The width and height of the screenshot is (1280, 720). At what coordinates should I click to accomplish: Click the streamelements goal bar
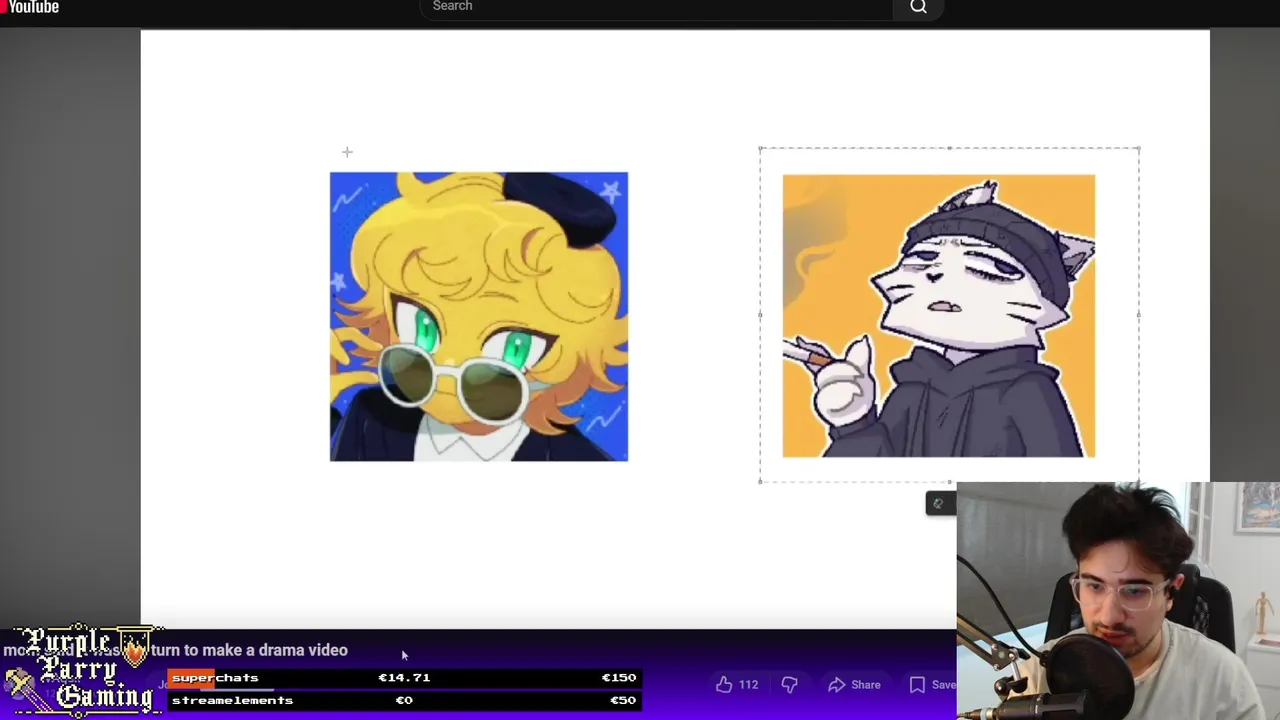pos(404,700)
